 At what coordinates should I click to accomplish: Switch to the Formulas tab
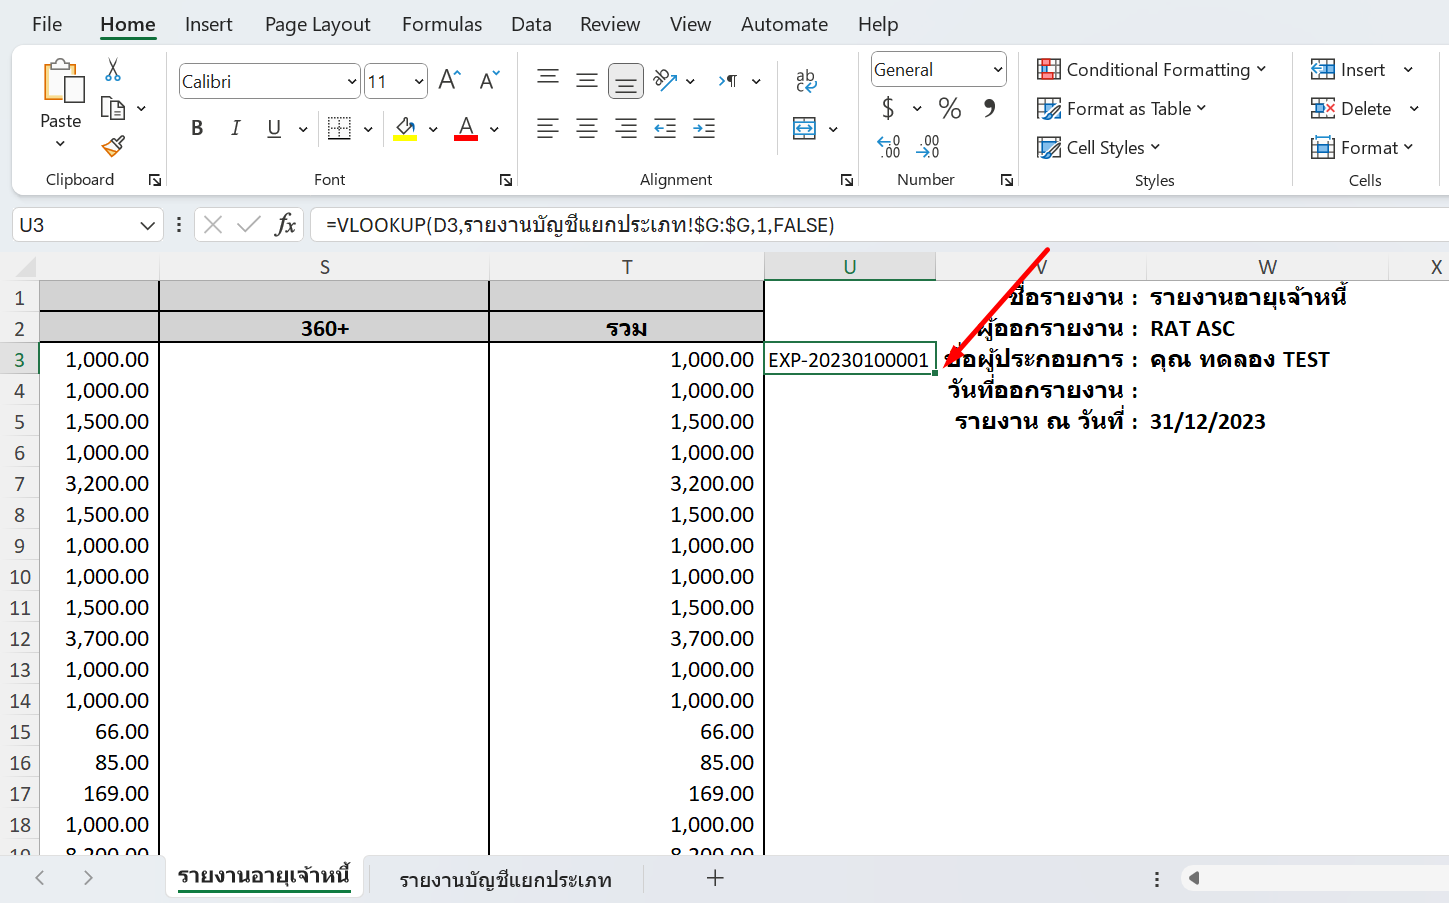442,24
